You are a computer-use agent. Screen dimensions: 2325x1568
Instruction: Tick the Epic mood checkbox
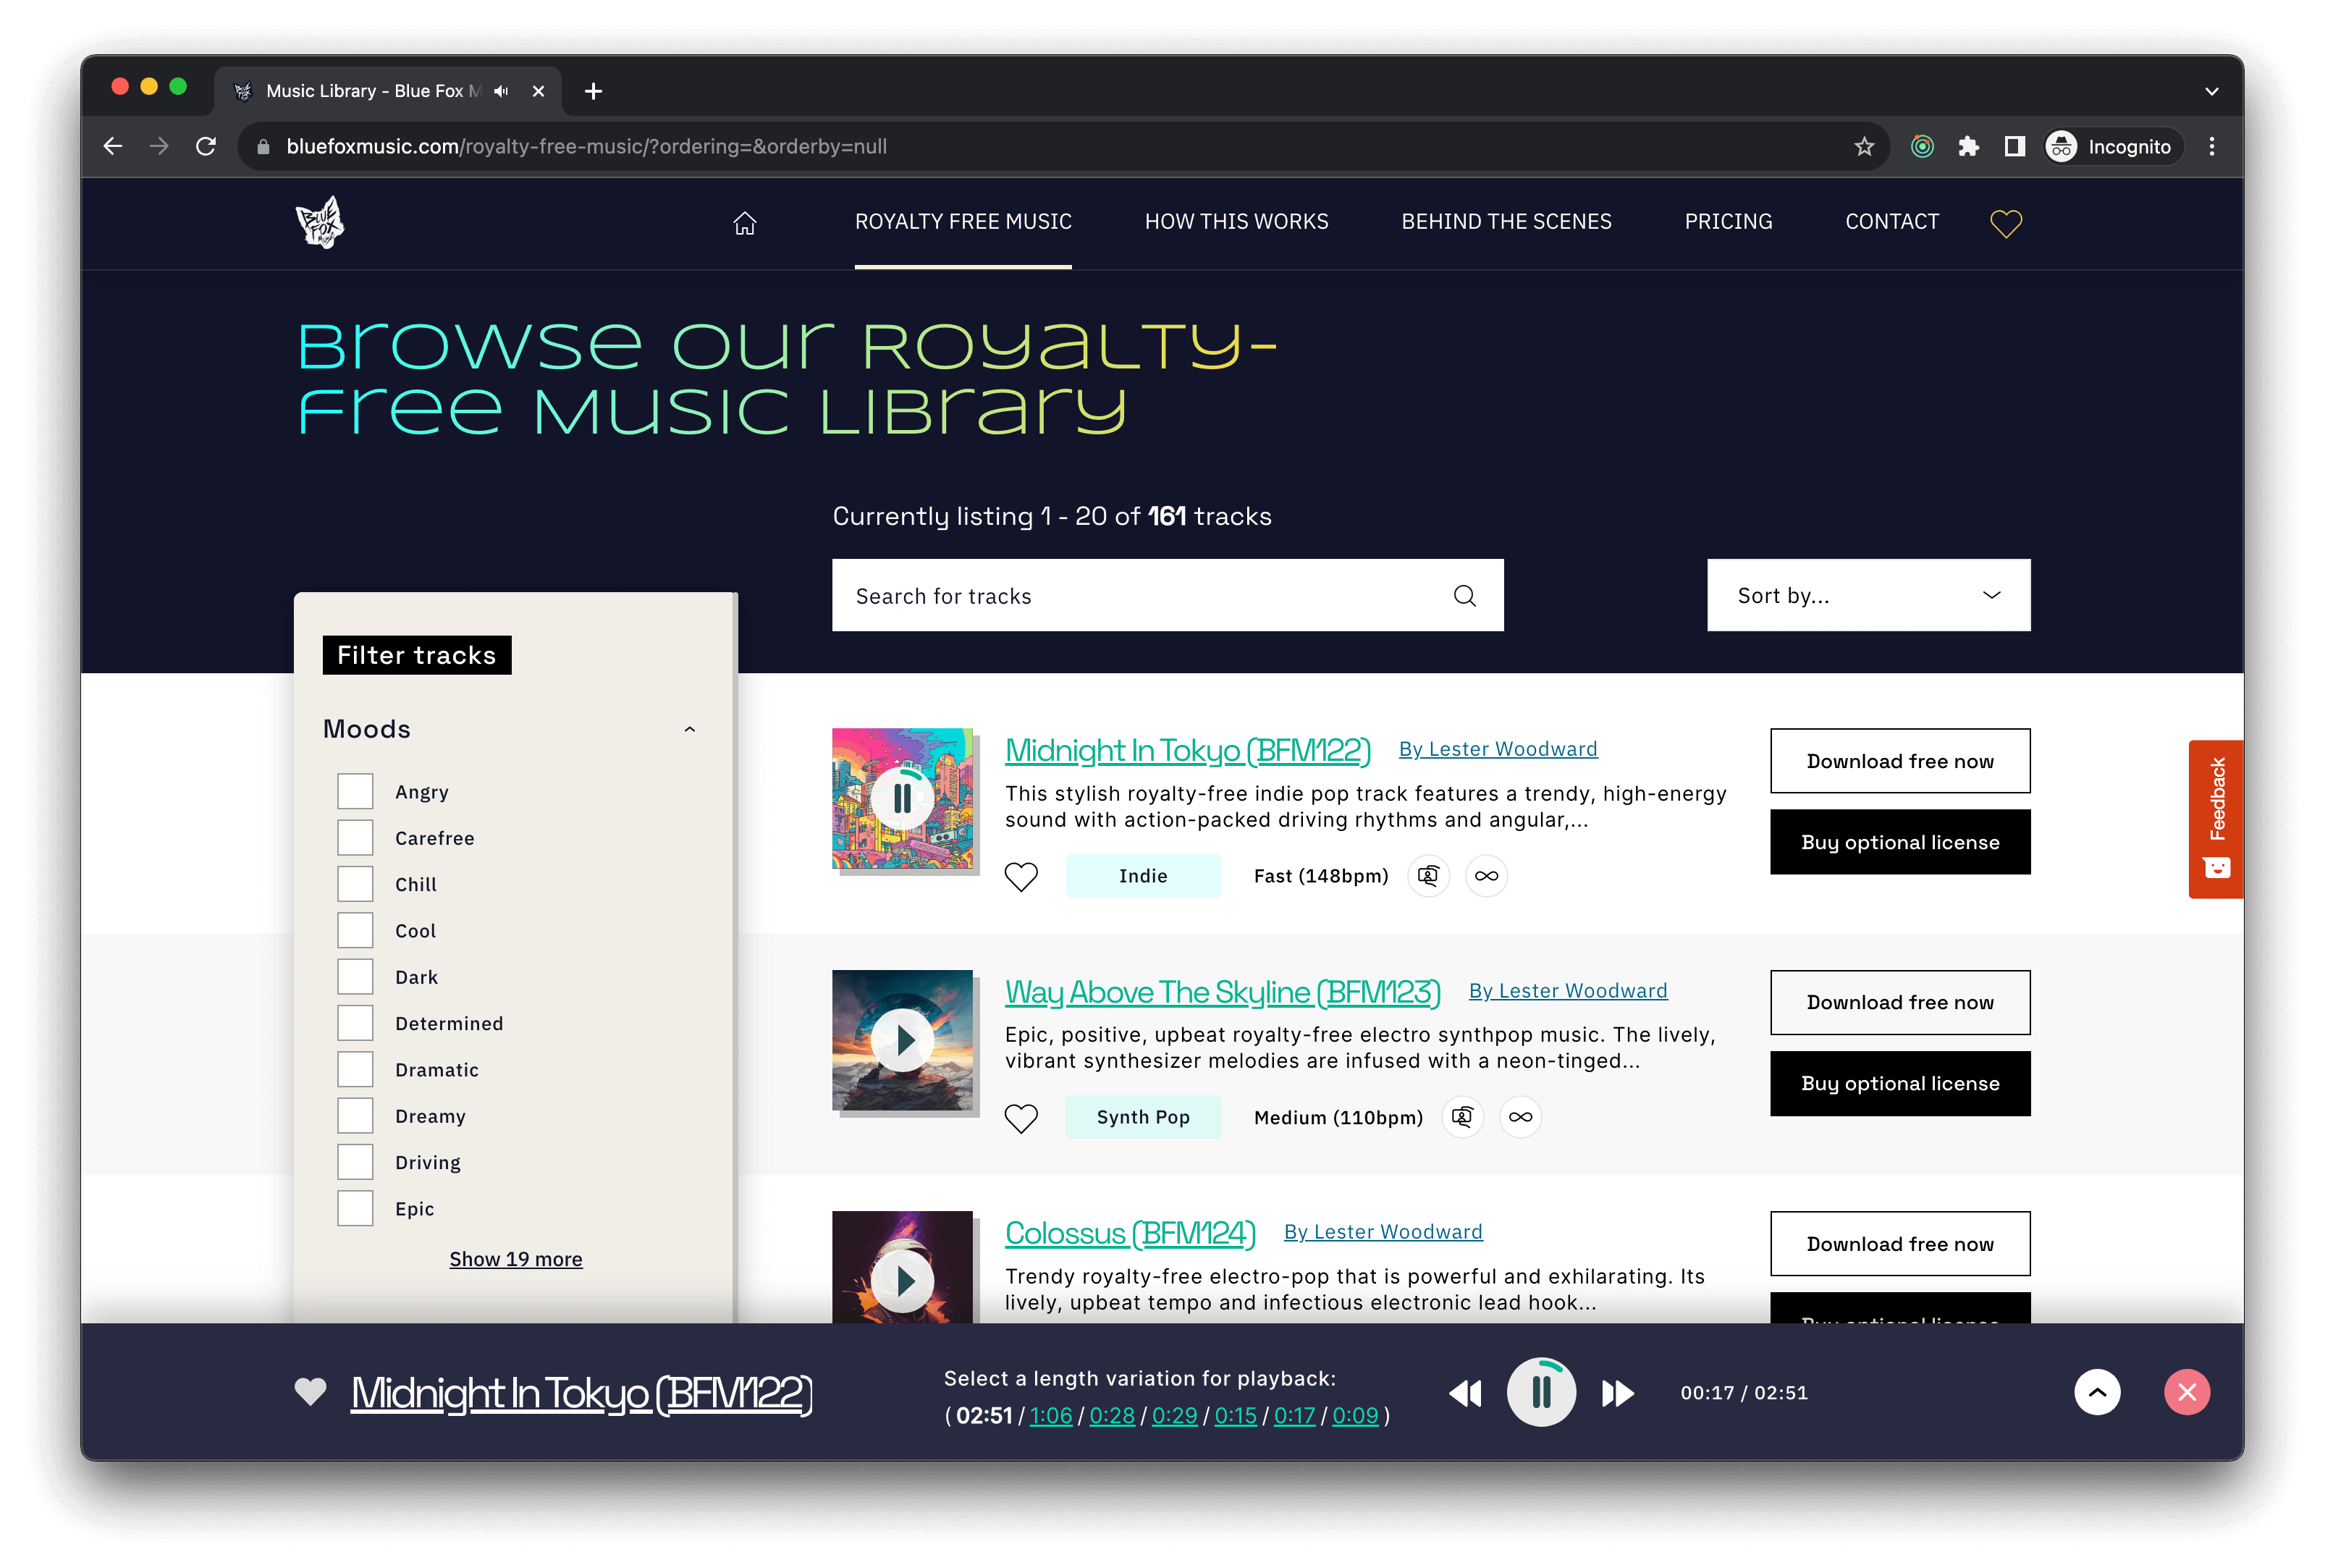point(355,1208)
